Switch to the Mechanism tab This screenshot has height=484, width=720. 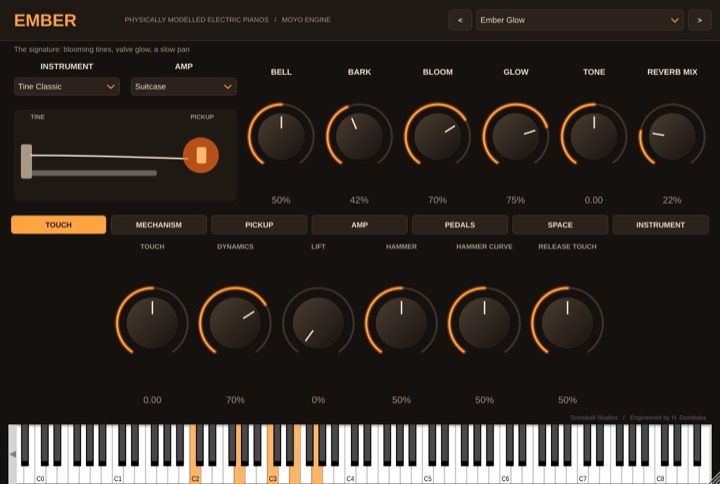(x=159, y=225)
